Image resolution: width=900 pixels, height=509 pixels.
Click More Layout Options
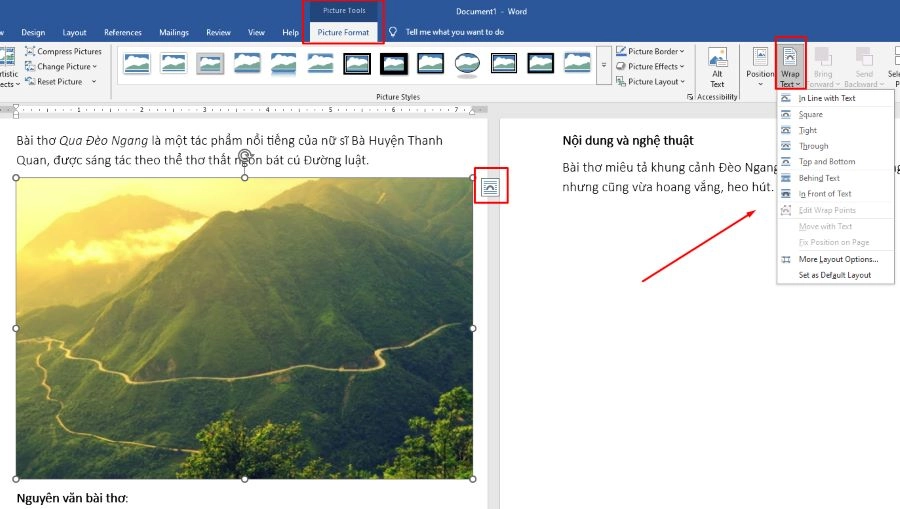pyautogui.click(x=838, y=259)
